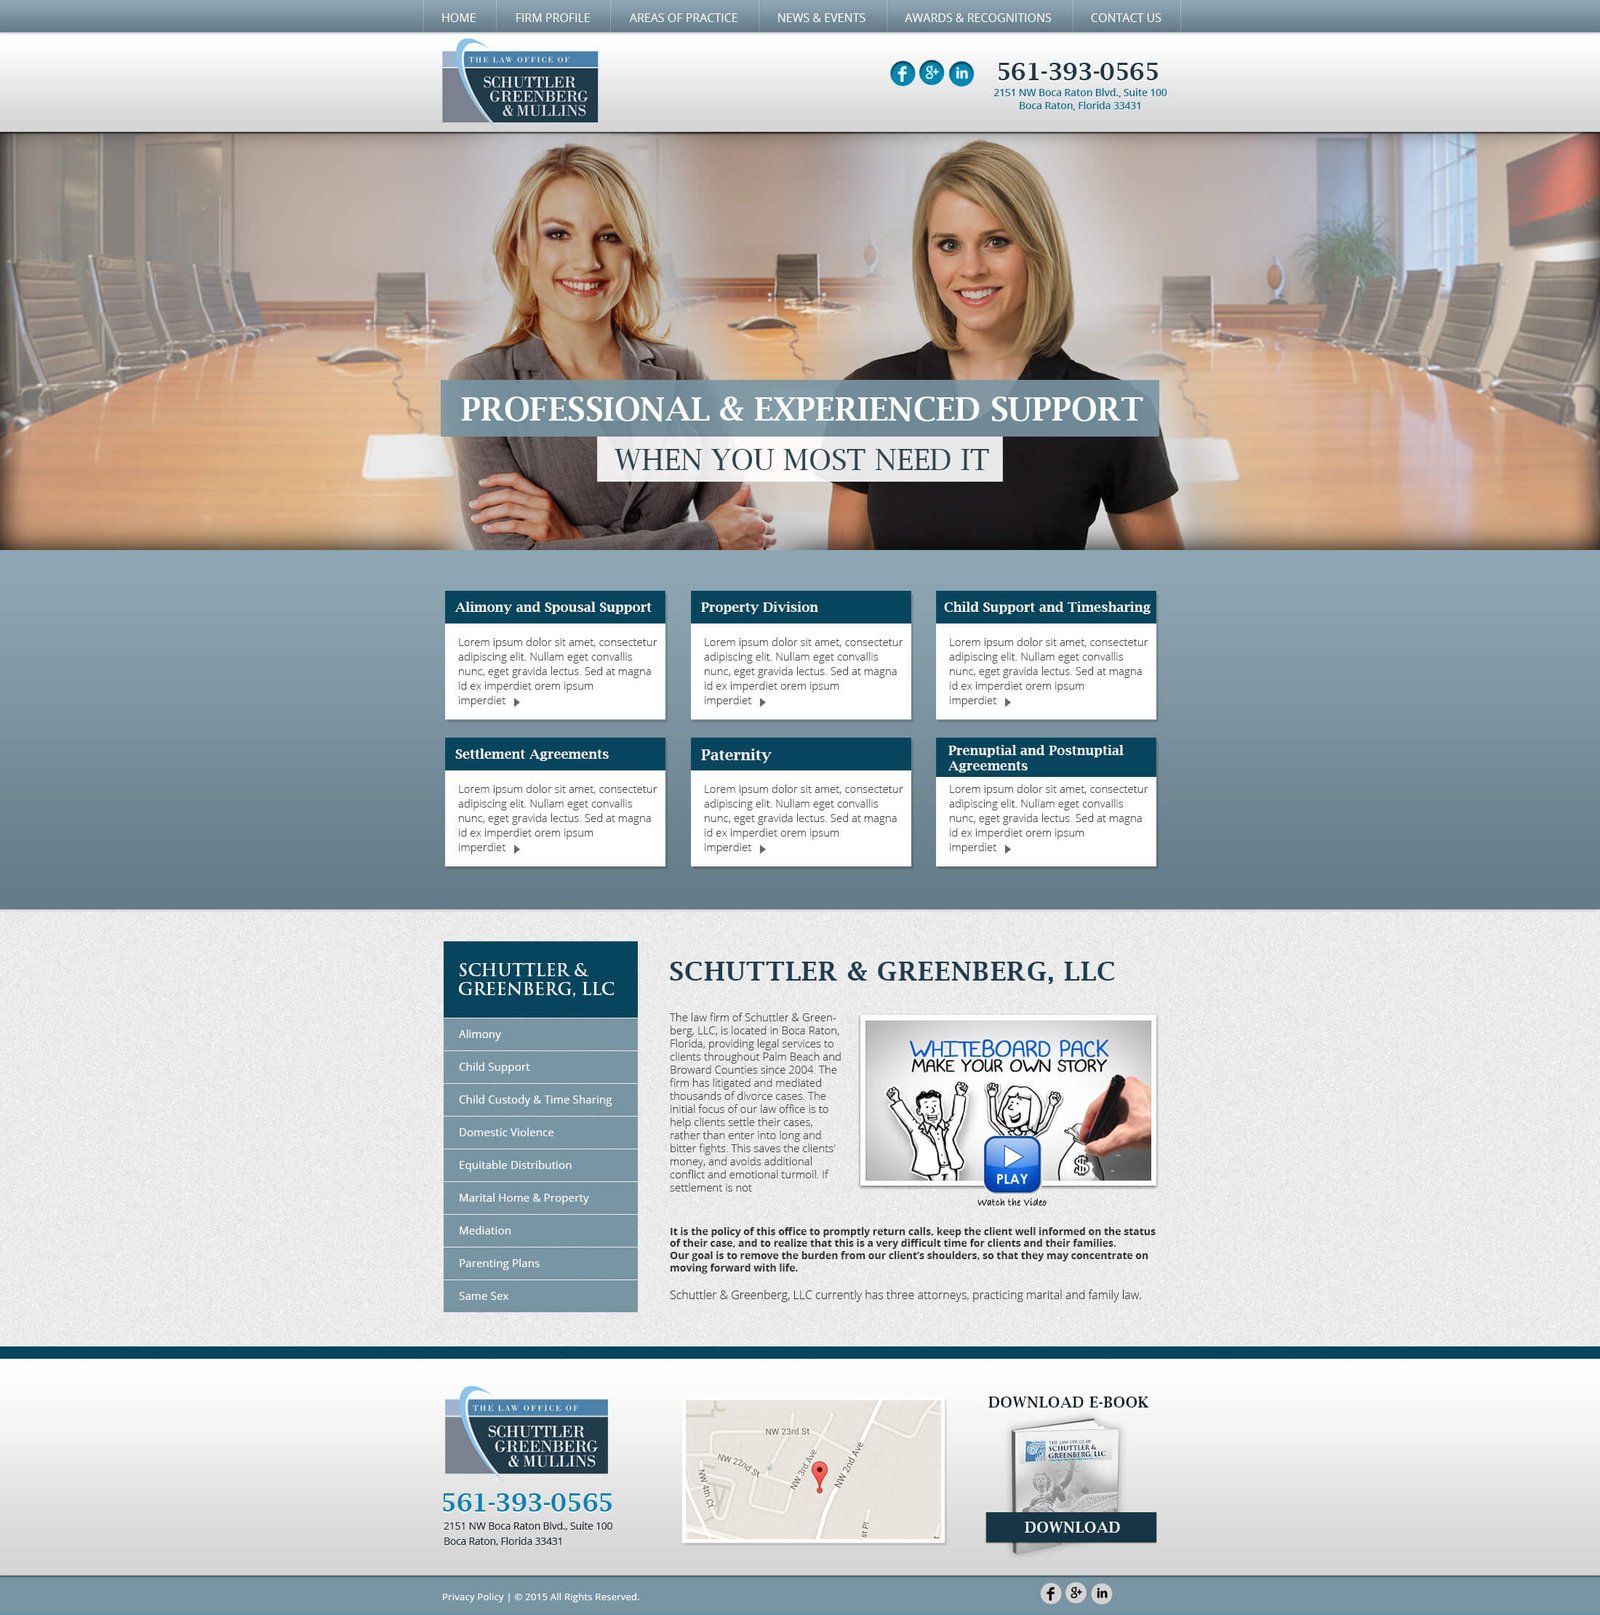Open the Google+ icon in the header
This screenshot has height=1615, width=1600.
click(x=931, y=72)
